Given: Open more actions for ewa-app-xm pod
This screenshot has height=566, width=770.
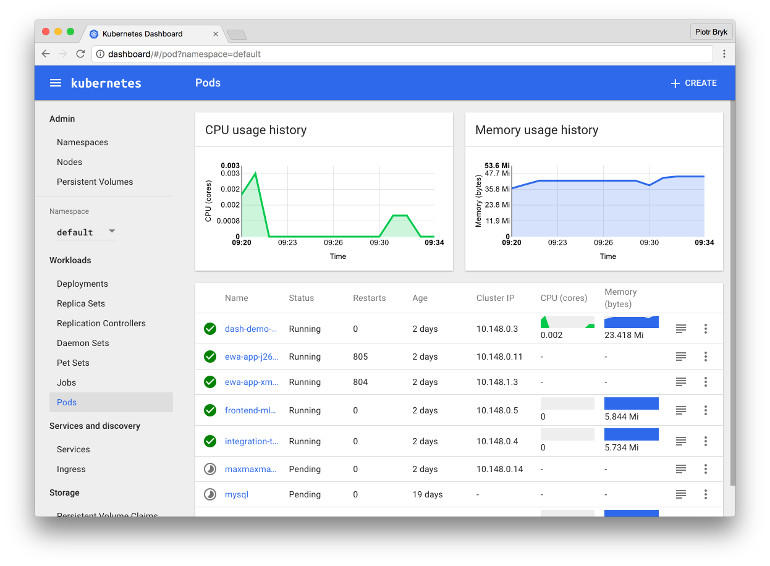Looking at the screenshot, I should (706, 381).
